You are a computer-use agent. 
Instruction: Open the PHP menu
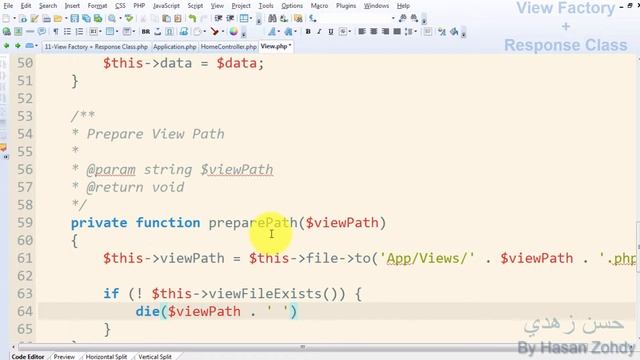point(139,6)
